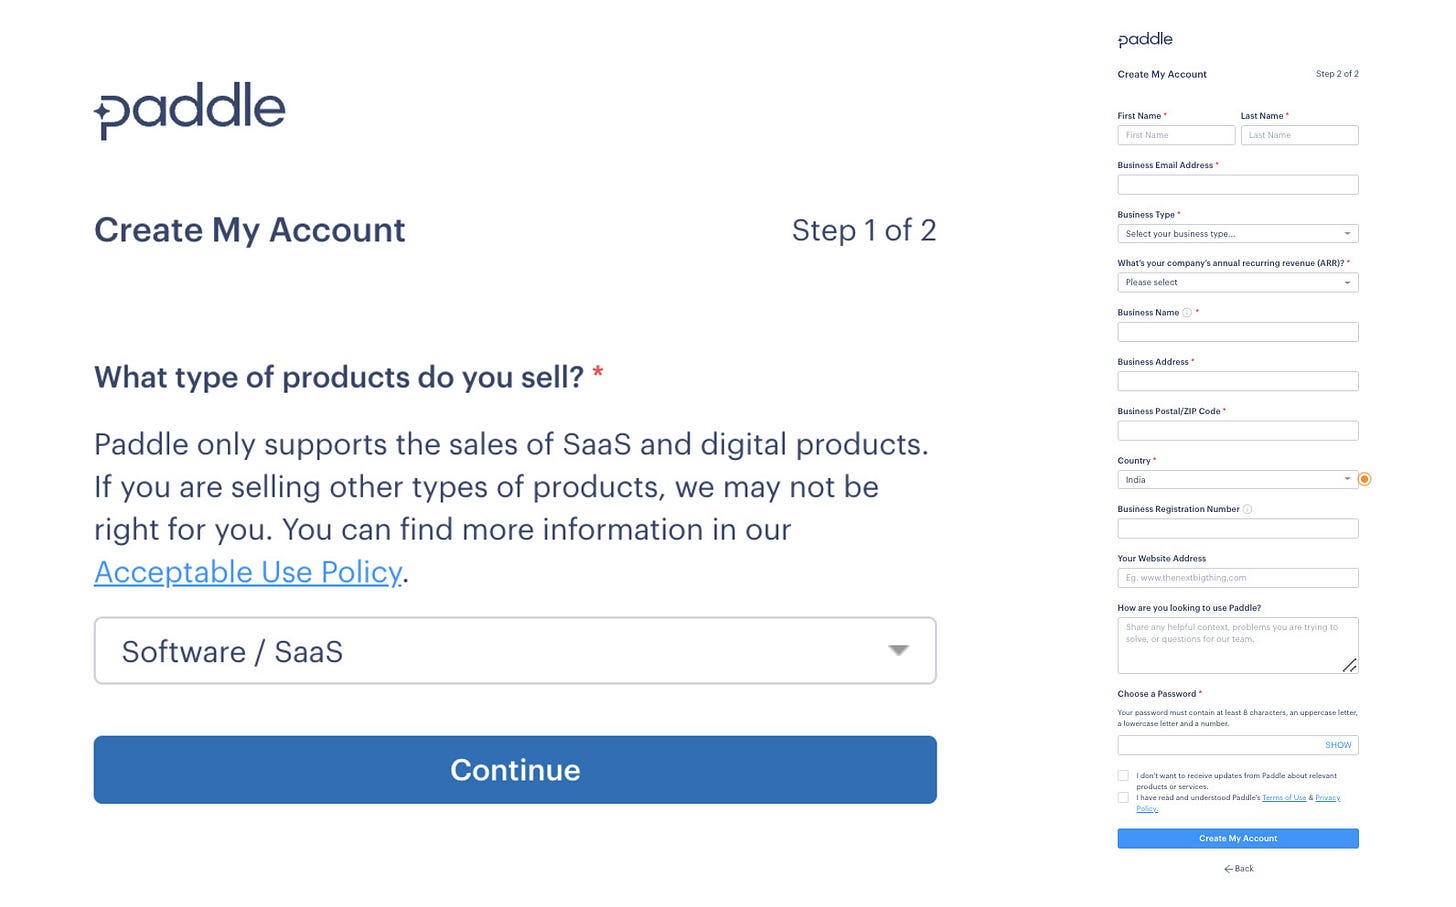Click the resize handle of the Paddle usage textarea
1456x907 pixels.
[1349, 665]
